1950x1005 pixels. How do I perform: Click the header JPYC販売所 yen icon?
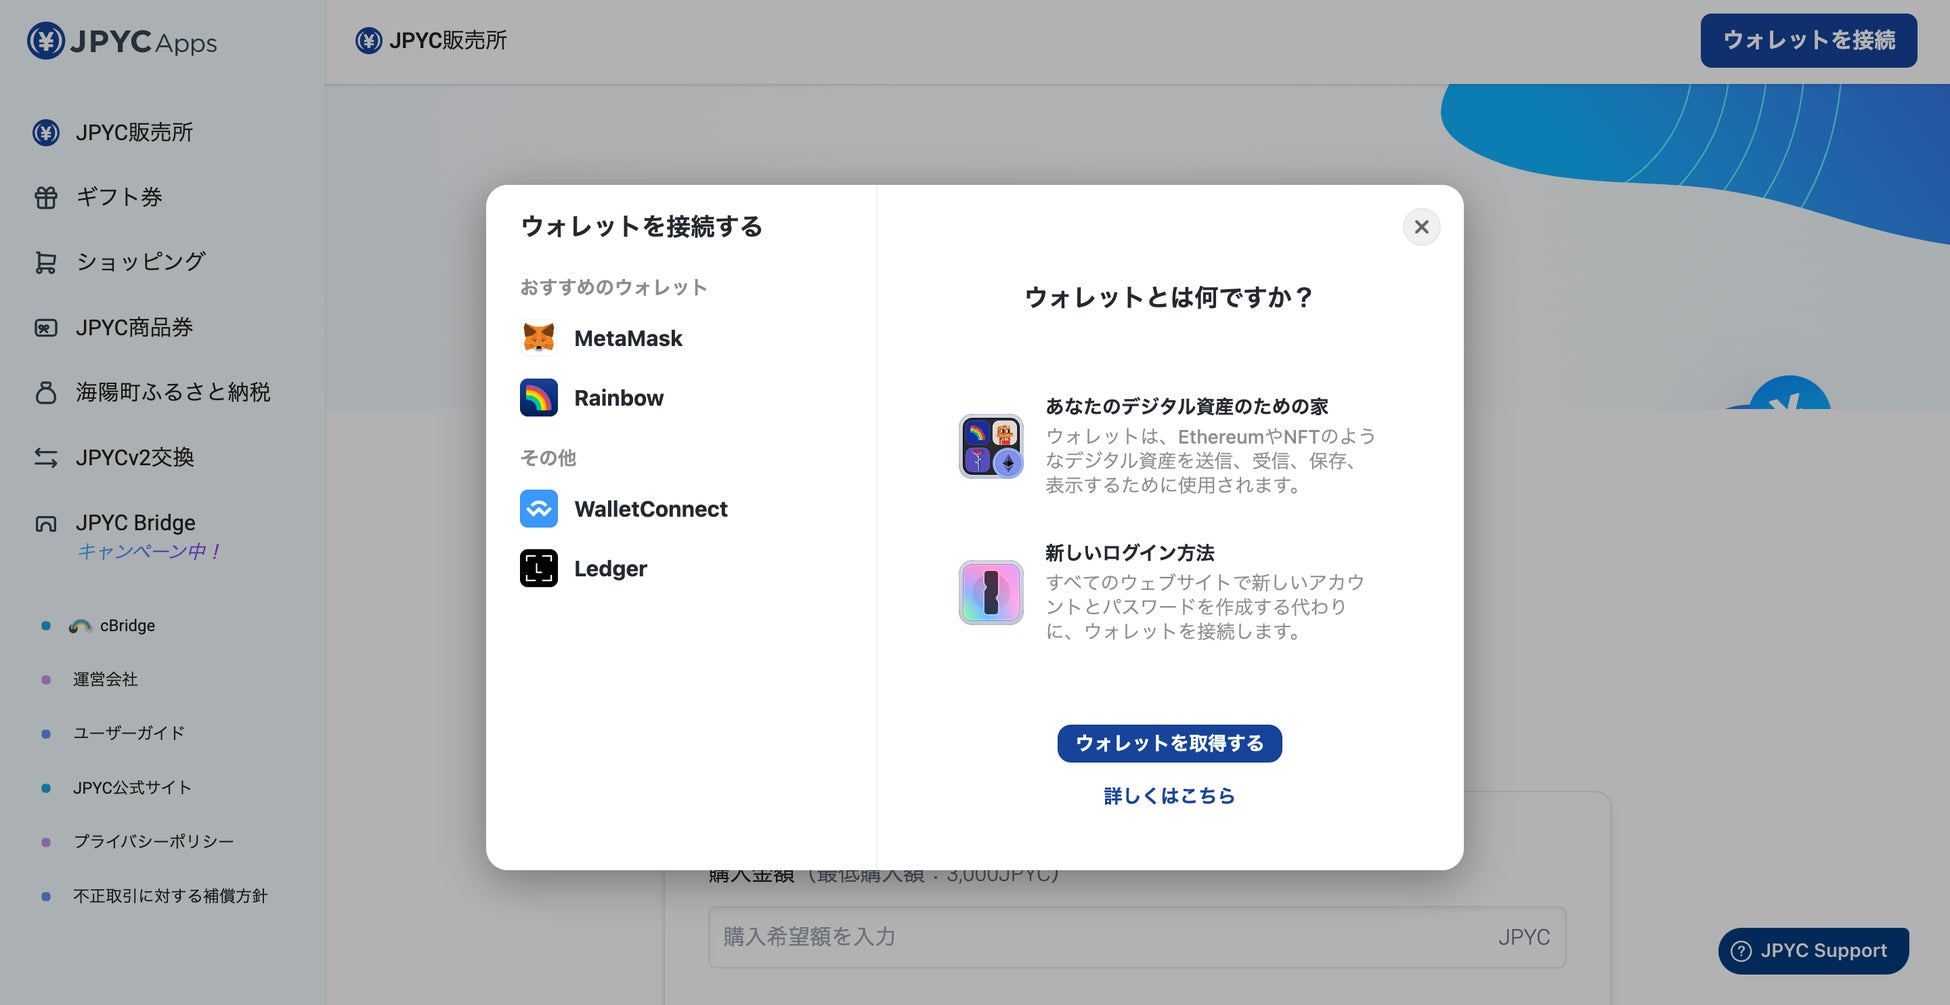pyautogui.click(x=368, y=41)
